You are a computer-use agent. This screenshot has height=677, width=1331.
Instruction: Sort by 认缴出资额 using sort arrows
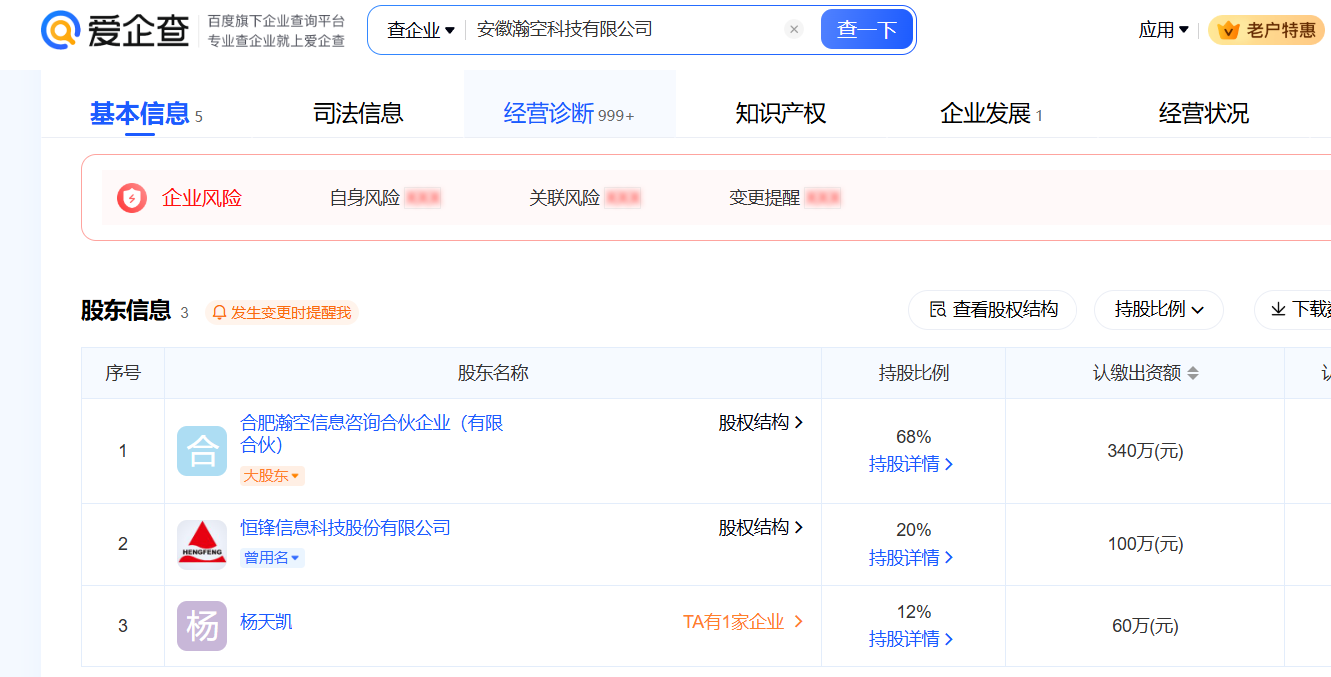click(x=1192, y=373)
